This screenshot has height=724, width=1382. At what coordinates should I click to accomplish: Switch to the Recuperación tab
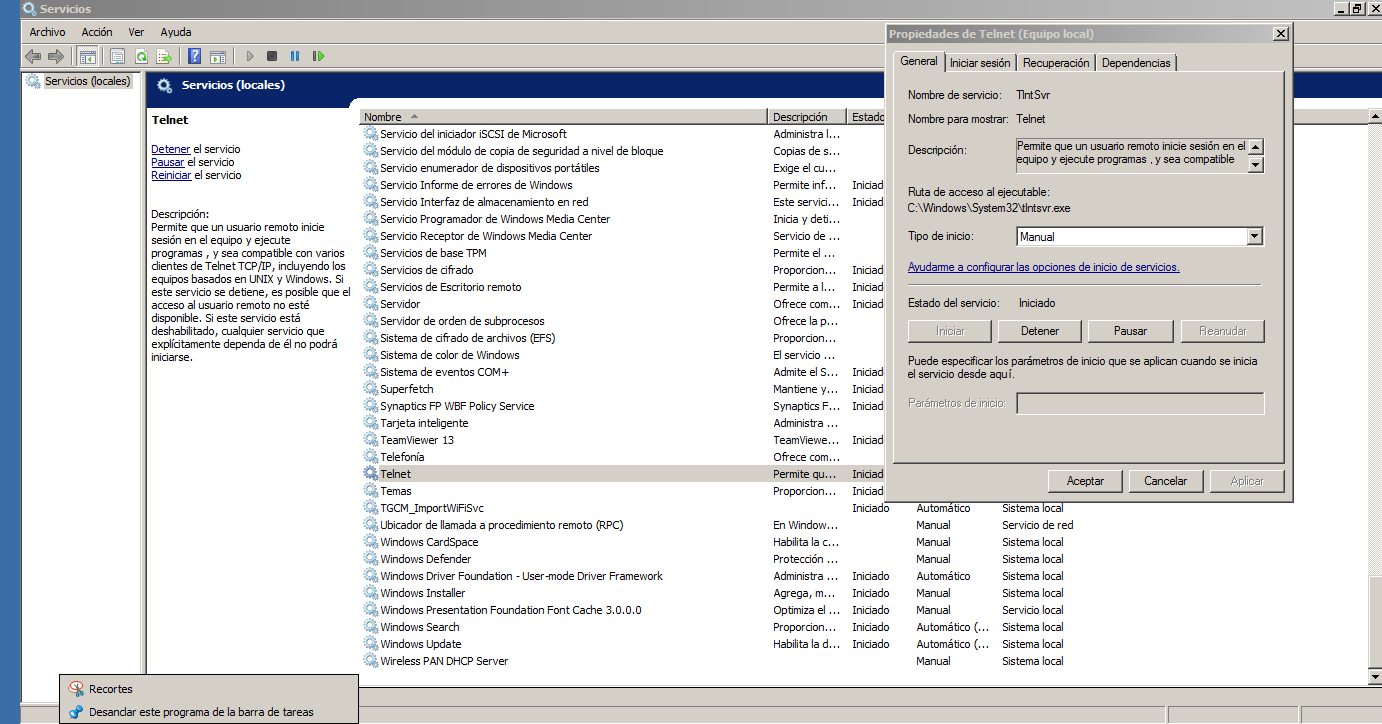coord(1056,63)
